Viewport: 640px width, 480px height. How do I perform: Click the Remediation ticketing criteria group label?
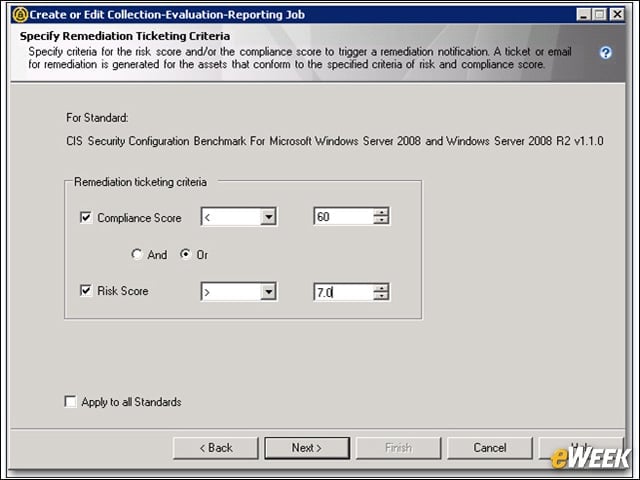point(140,182)
